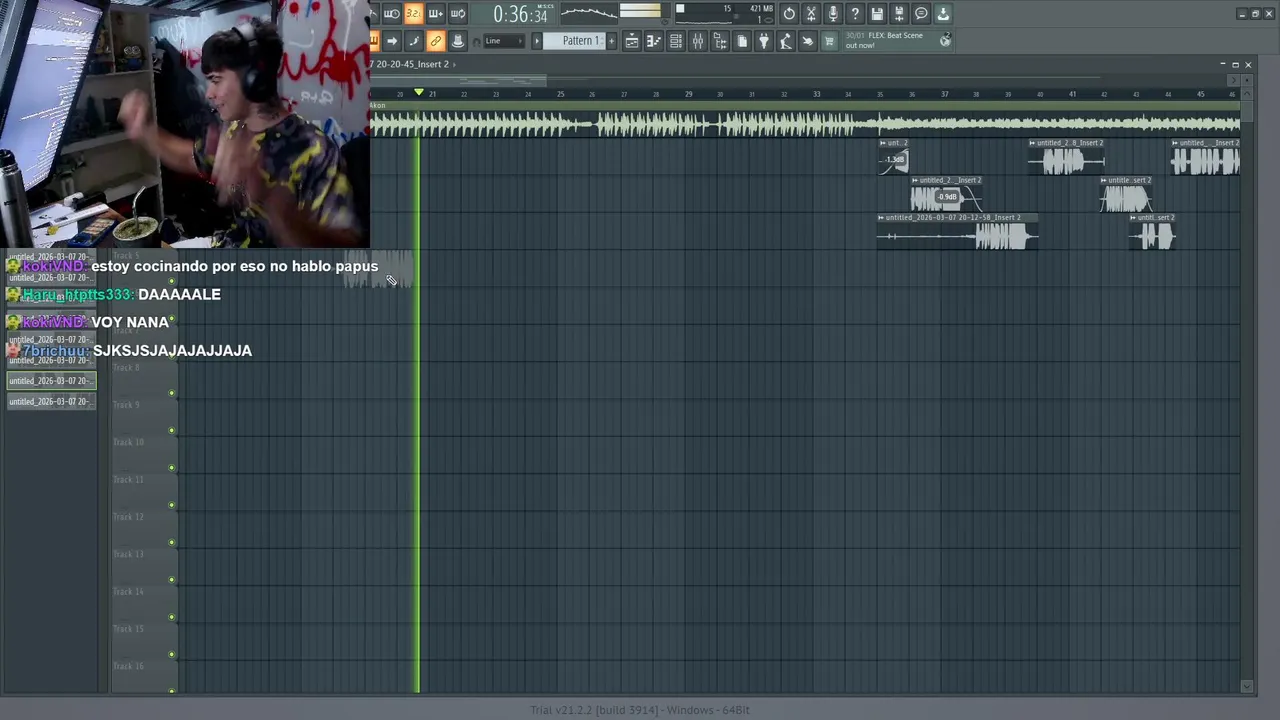Mute Track 8 via green dot
Screen dimensions: 1280x720
pos(172,393)
